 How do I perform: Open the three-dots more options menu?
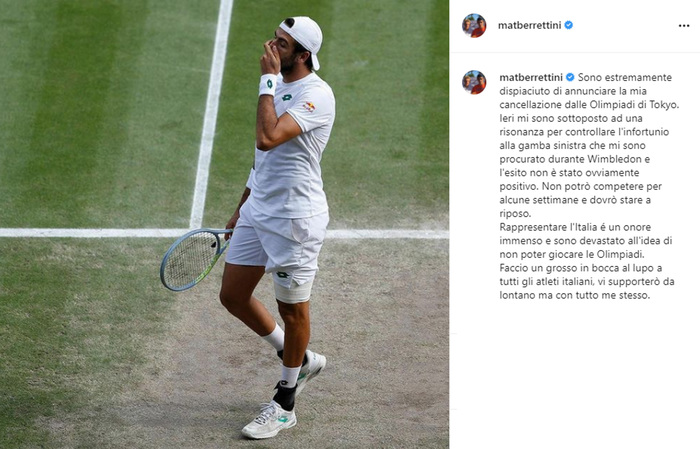(683, 26)
